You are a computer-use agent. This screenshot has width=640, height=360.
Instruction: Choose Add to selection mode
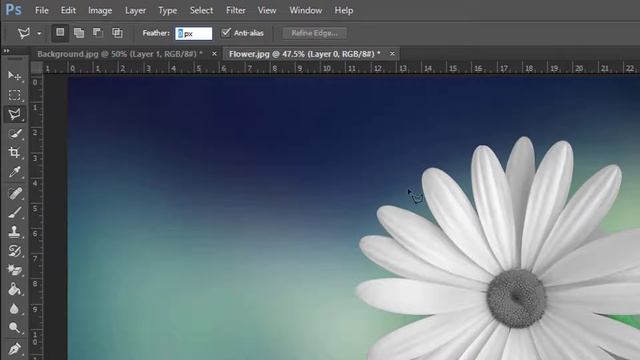(x=79, y=33)
